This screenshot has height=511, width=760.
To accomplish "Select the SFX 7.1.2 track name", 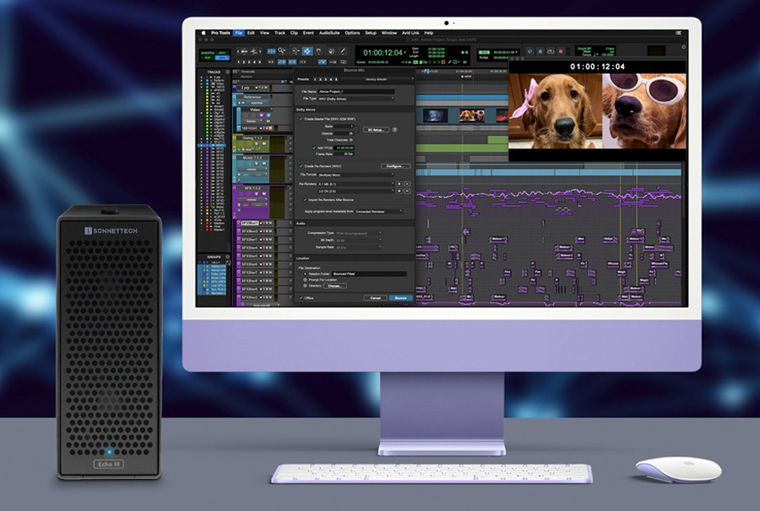I will [x=253, y=188].
